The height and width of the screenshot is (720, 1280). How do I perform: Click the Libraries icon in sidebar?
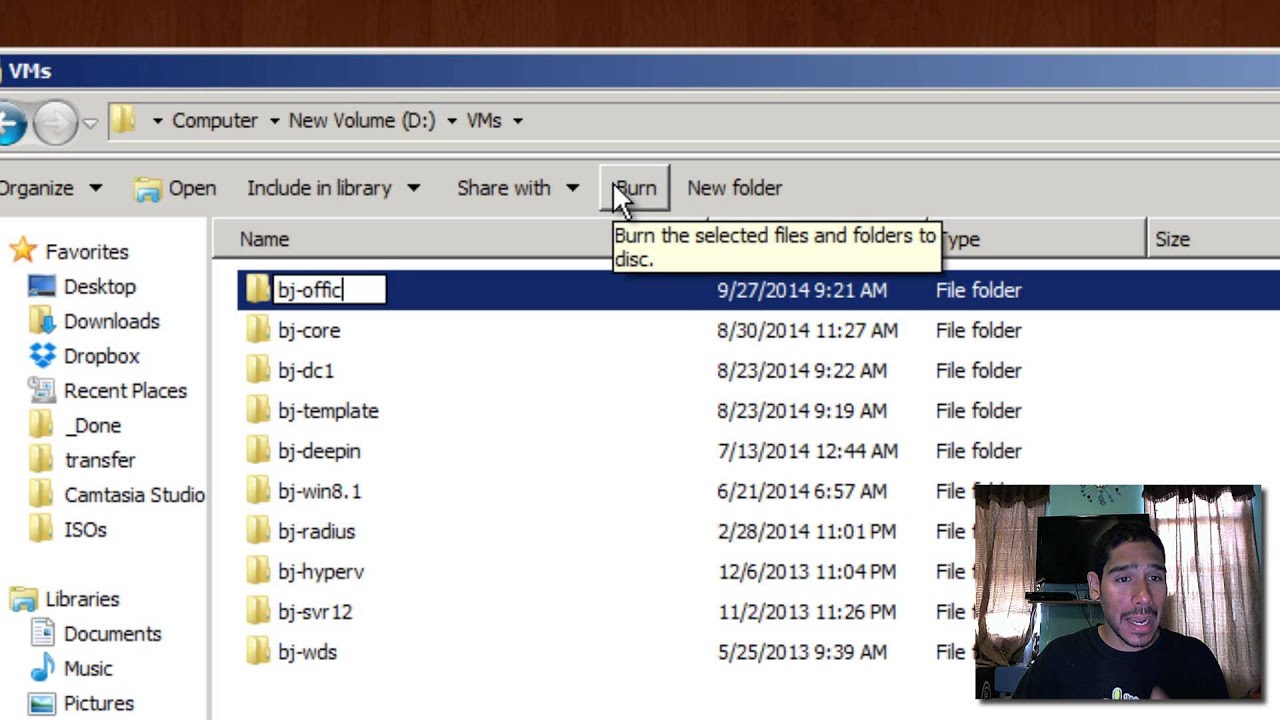(23, 599)
